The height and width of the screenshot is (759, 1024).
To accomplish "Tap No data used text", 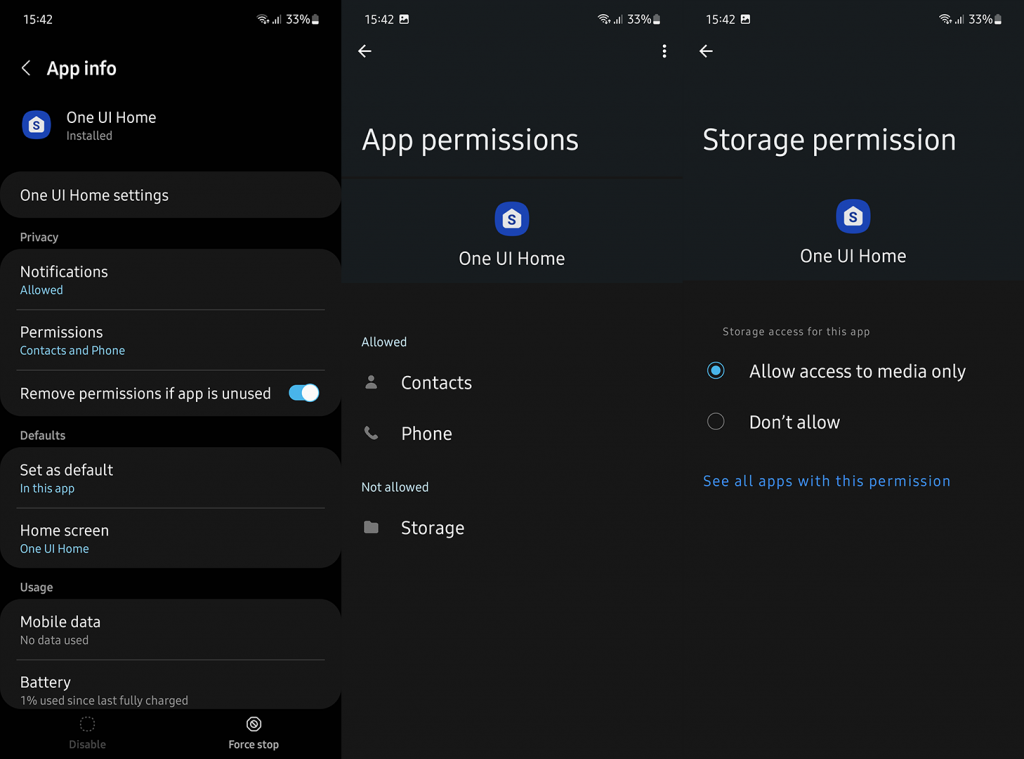I will [x=54, y=640].
